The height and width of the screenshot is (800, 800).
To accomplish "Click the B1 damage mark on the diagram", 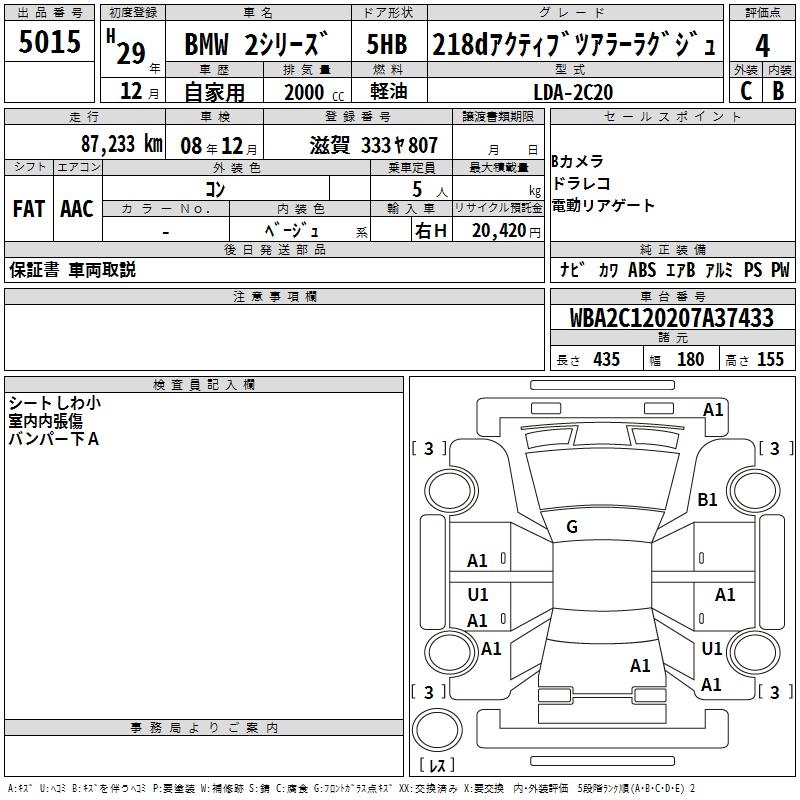I will click(x=707, y=499).
